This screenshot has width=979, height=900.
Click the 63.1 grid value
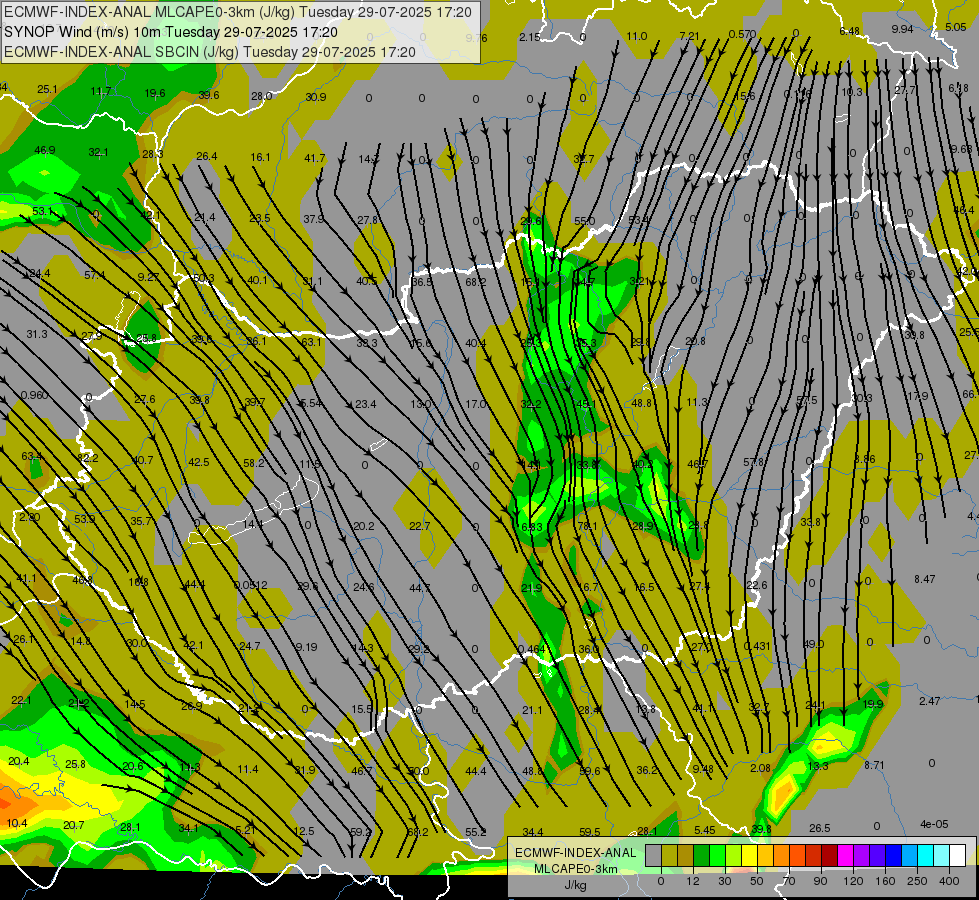[311, 342]
